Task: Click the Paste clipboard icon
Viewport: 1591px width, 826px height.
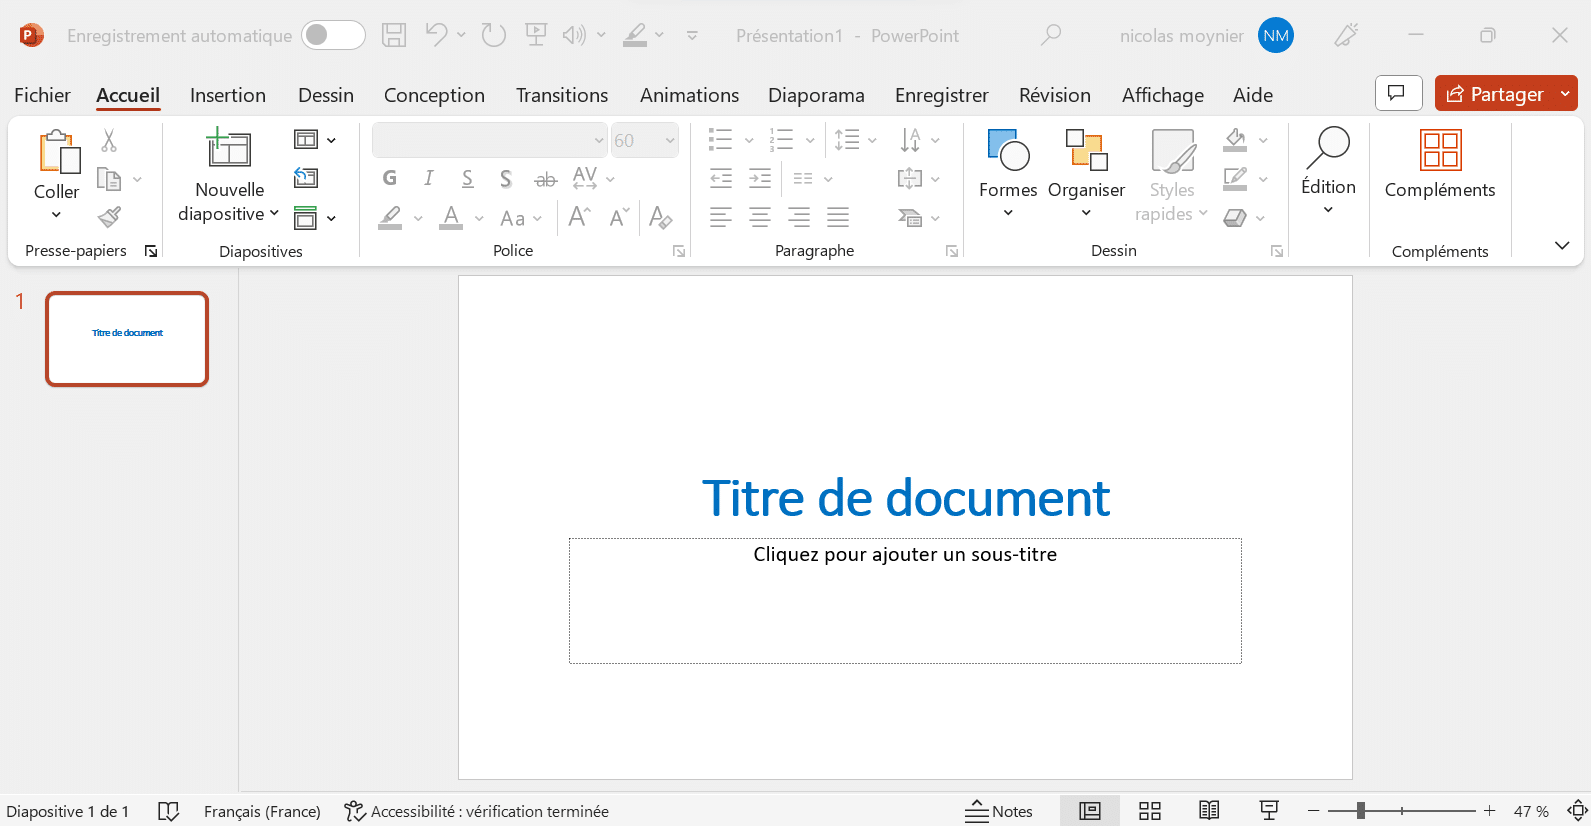Action: click(58, 152)
